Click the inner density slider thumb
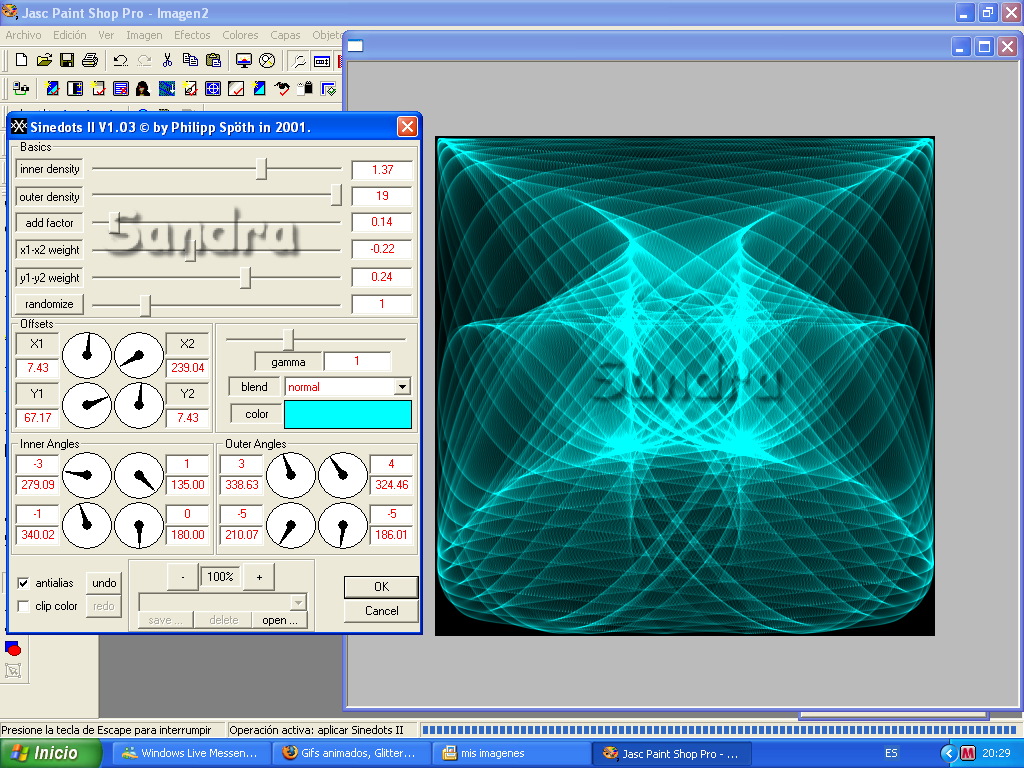 (261, 168)
